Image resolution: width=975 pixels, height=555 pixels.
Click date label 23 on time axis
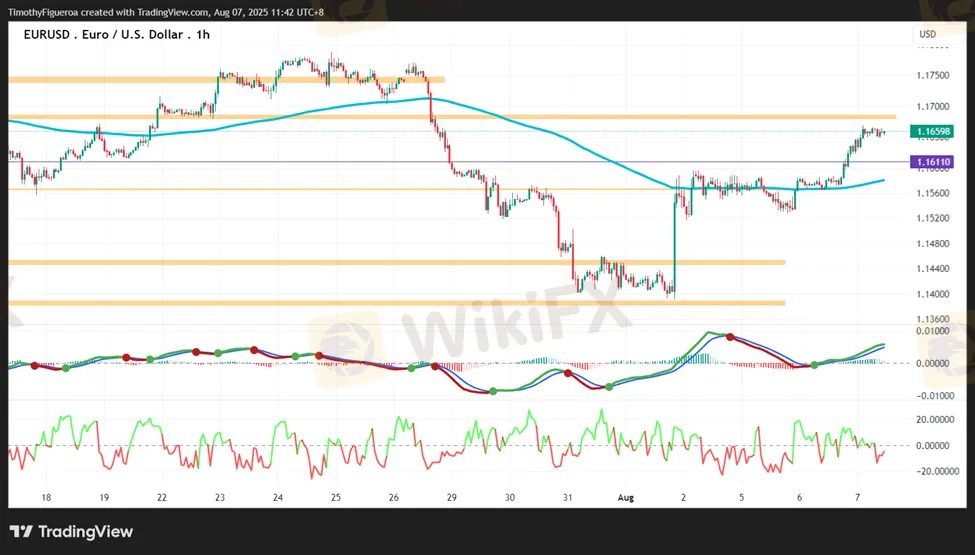(x=219, y=498)
